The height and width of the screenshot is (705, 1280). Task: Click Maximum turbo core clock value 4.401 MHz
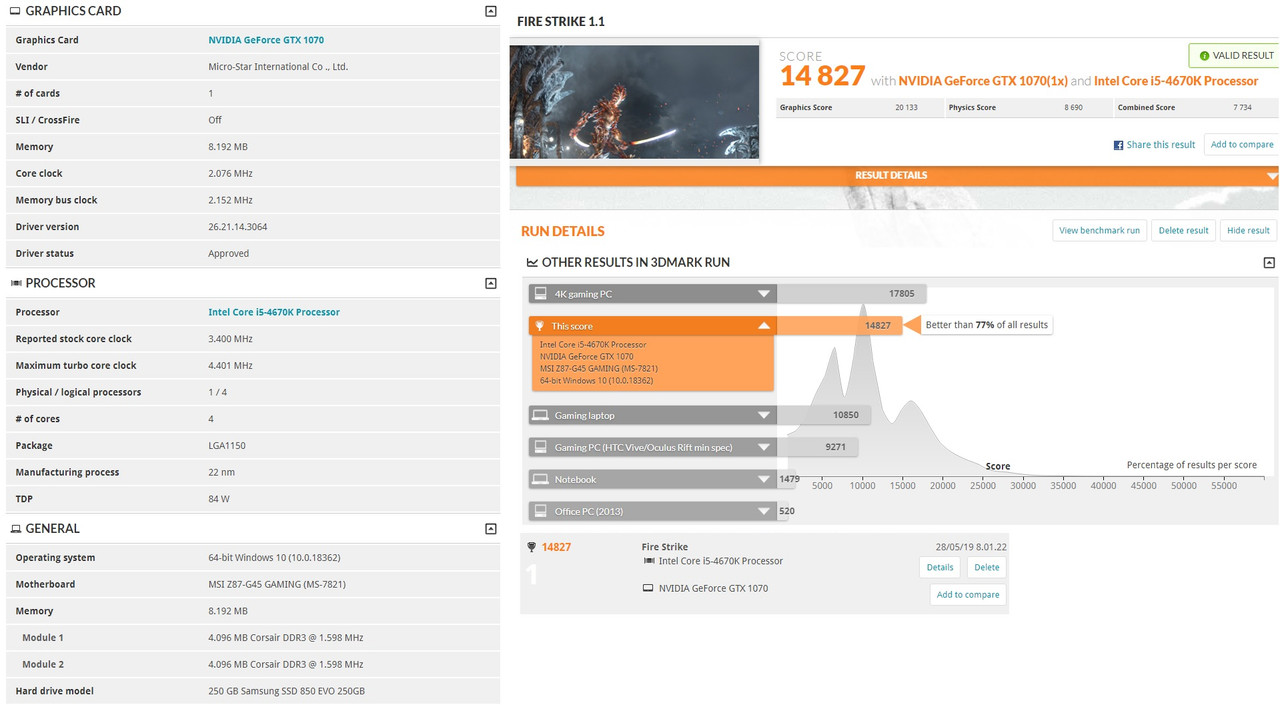tap(230, 365)
